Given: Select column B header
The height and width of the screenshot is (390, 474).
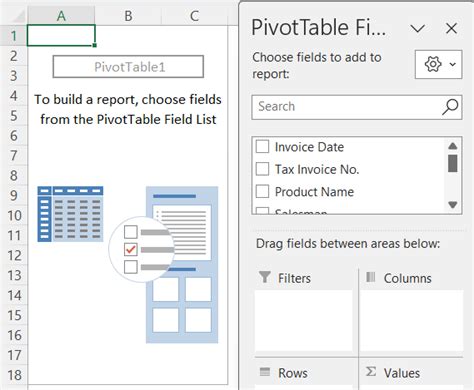Looking at the screenshot, I should point(128,16).
